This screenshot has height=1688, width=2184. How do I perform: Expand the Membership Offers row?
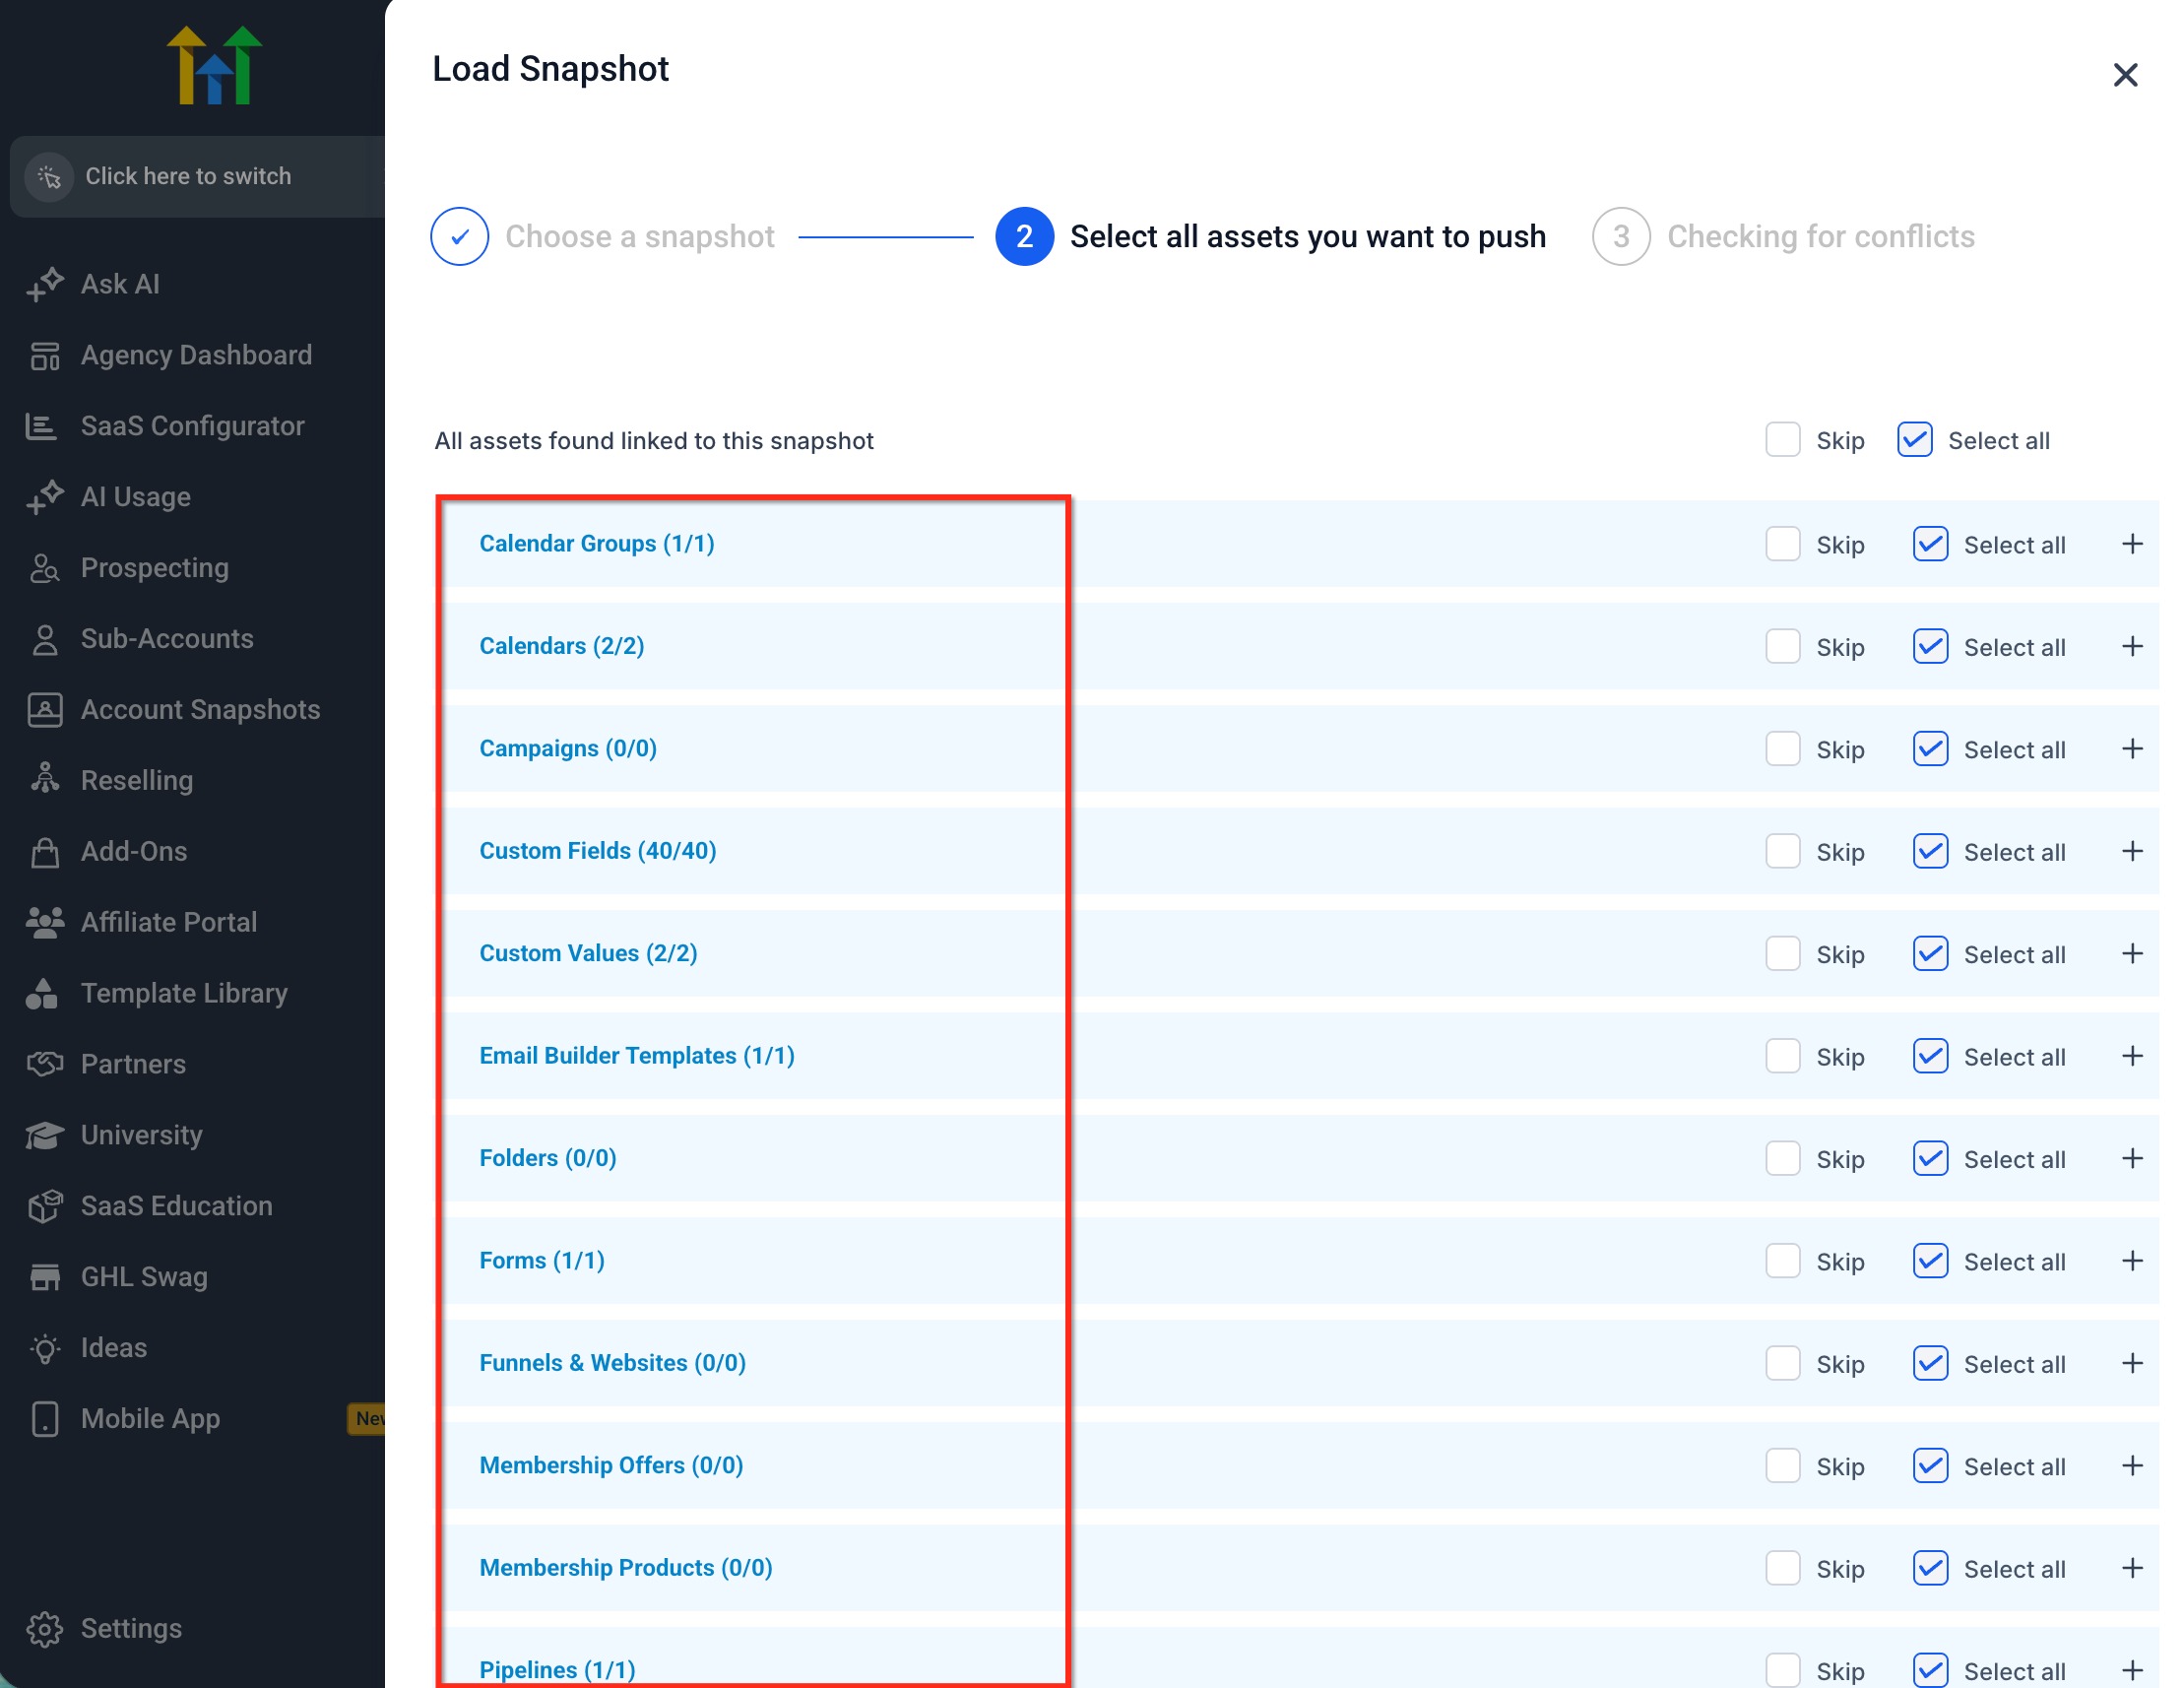click(2133, 1466)
